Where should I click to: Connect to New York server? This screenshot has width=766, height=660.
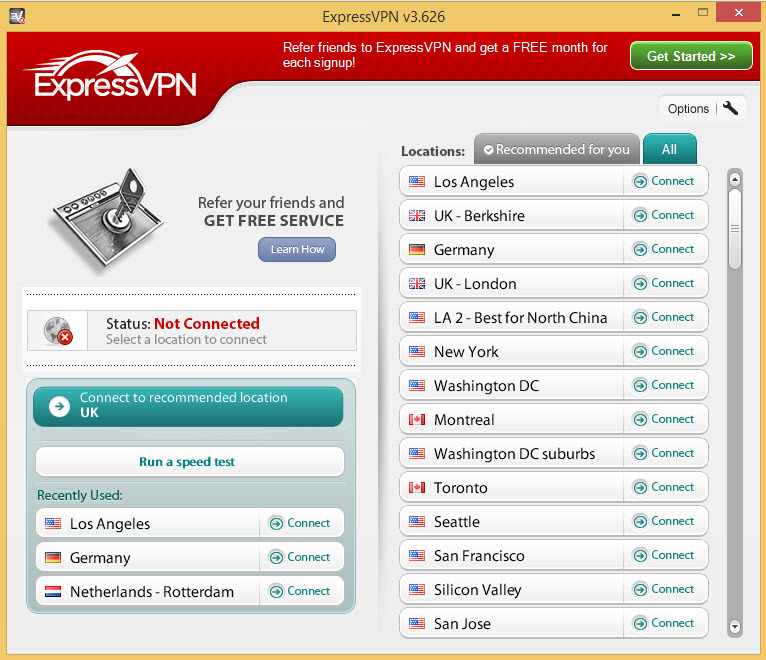coord(663,351)
